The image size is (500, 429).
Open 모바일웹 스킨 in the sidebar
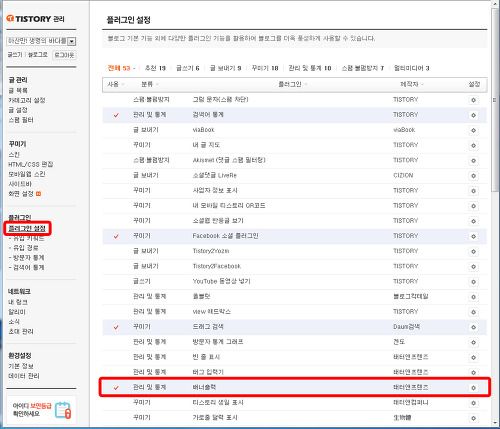point(27,174)
